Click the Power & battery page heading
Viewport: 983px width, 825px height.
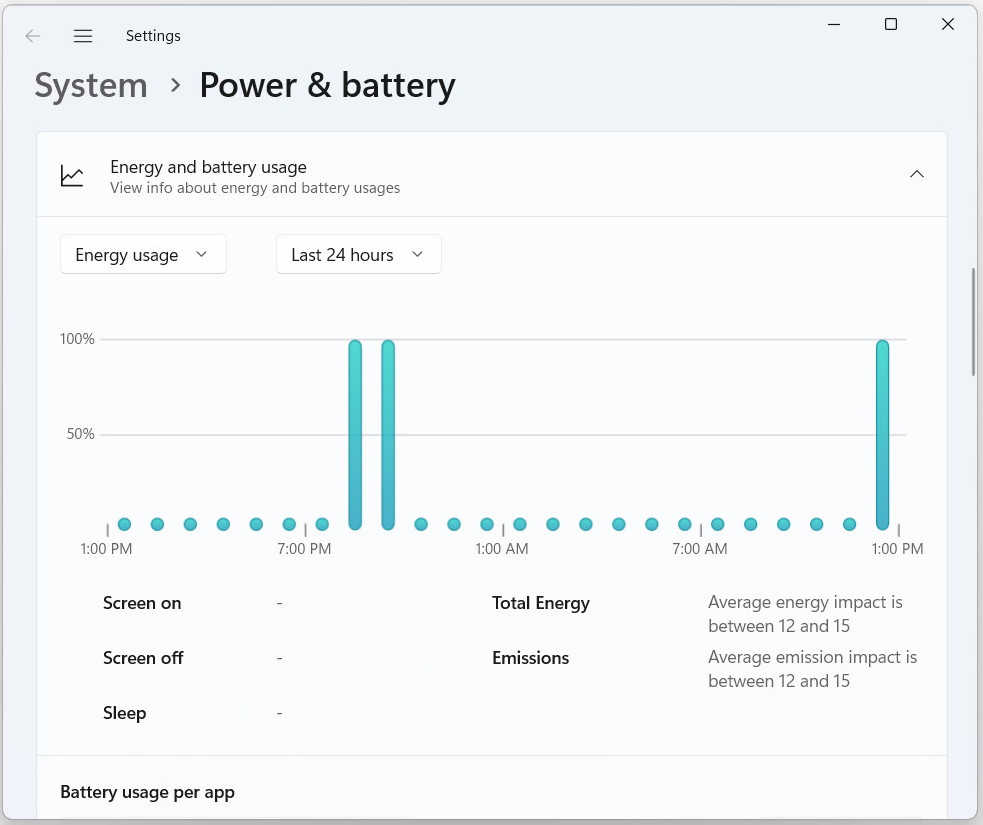click(327, 86)
